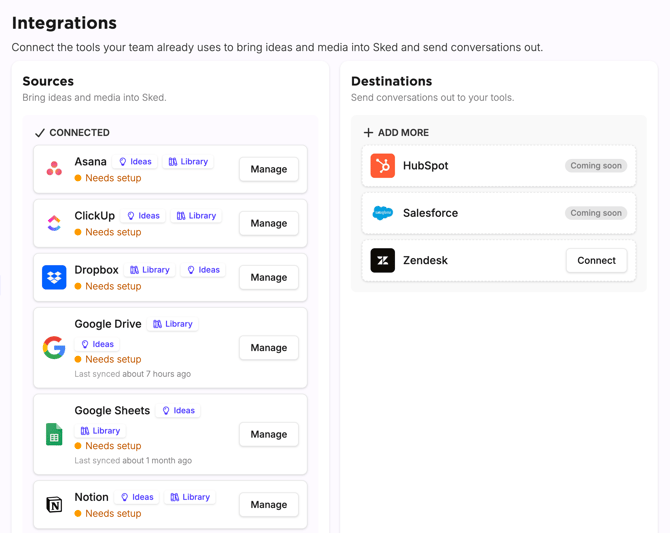
Task: Manage the Asana integration
Action: 269,169
